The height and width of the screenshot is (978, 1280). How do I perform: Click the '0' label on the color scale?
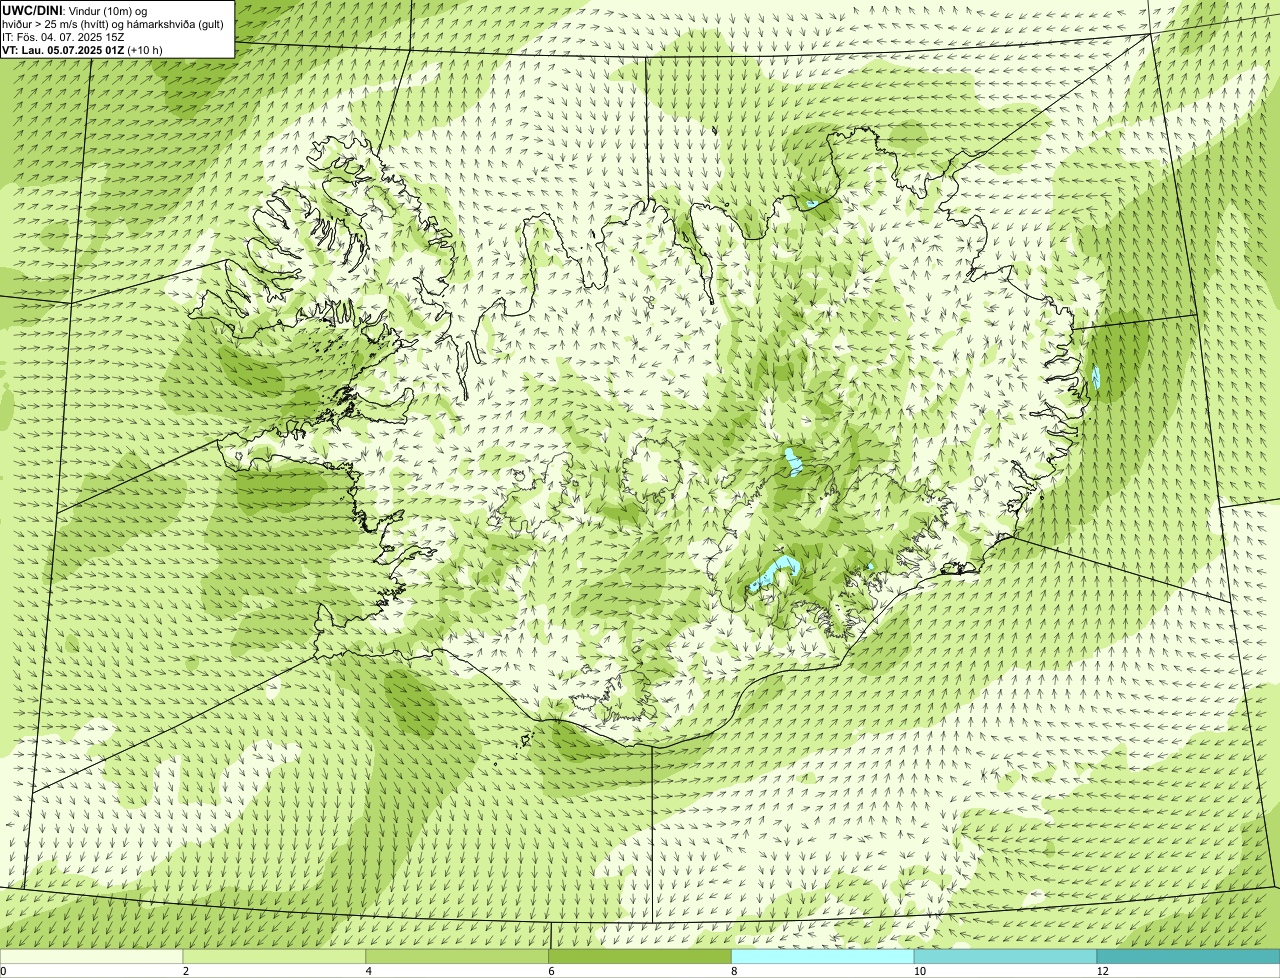(3, 971)
